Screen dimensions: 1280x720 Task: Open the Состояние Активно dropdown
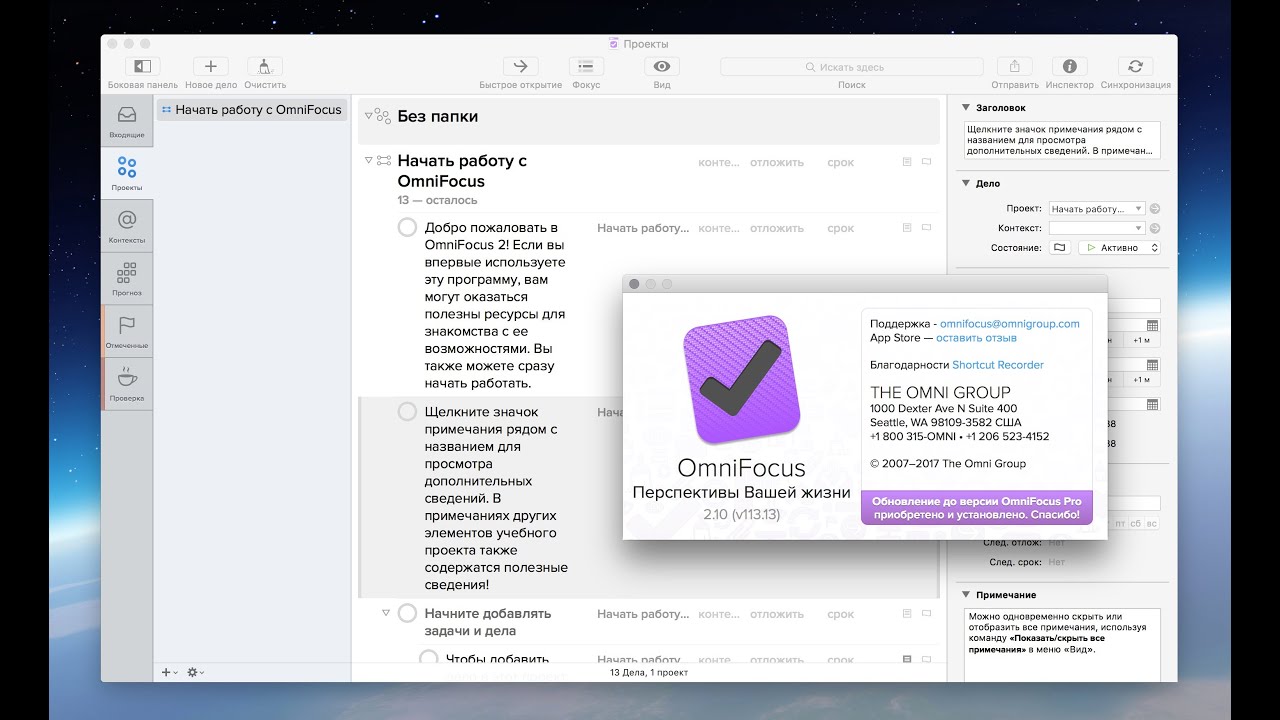click(1120, 247)
